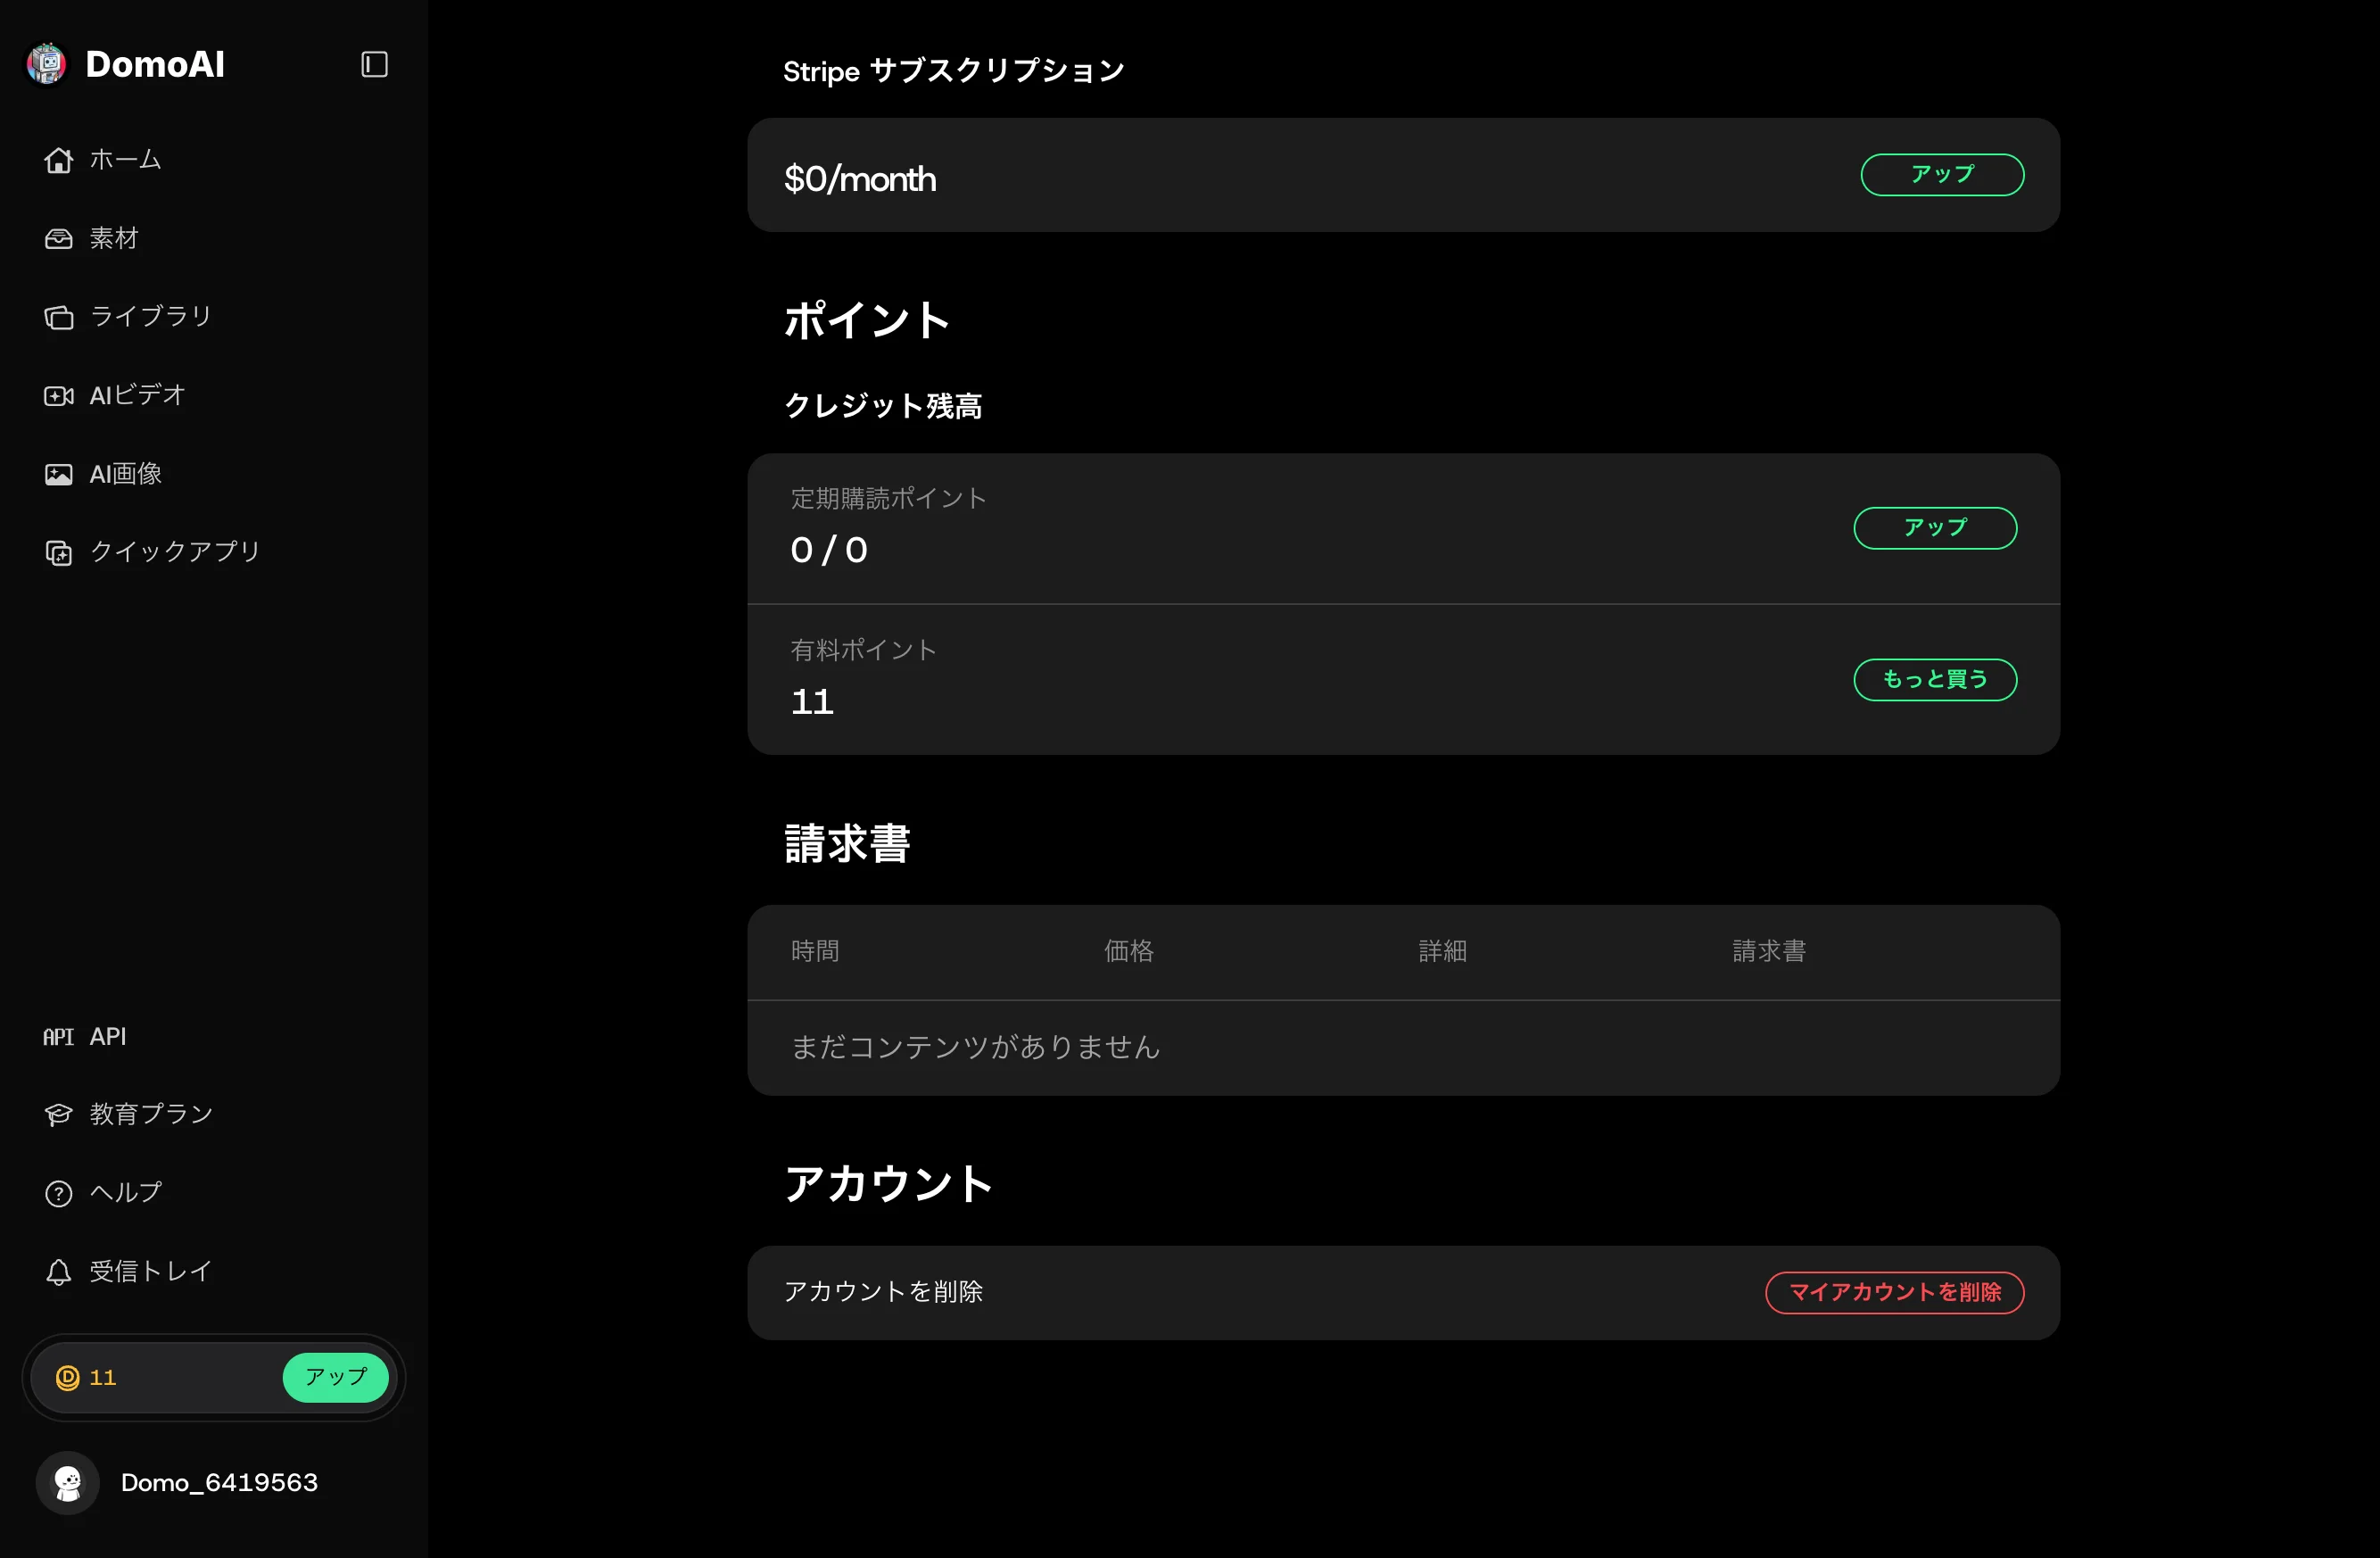The height and width of the screenshot is (1558, 2380).
Task: Click the library folder icon beside ライブラリ
Action: pyautogui.click(x=59, y=317)
